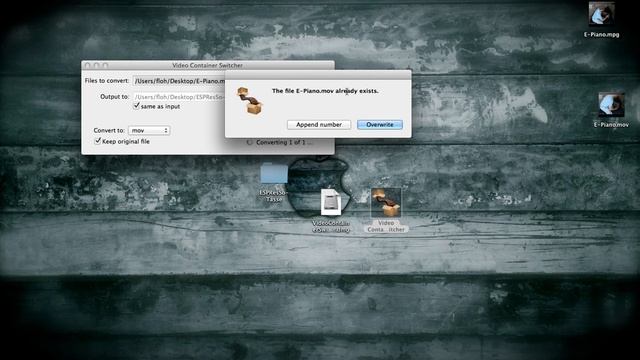Select the VideoContainerSwitcher dmg file icon
This screenshot has height=360, width=640.
331,202
